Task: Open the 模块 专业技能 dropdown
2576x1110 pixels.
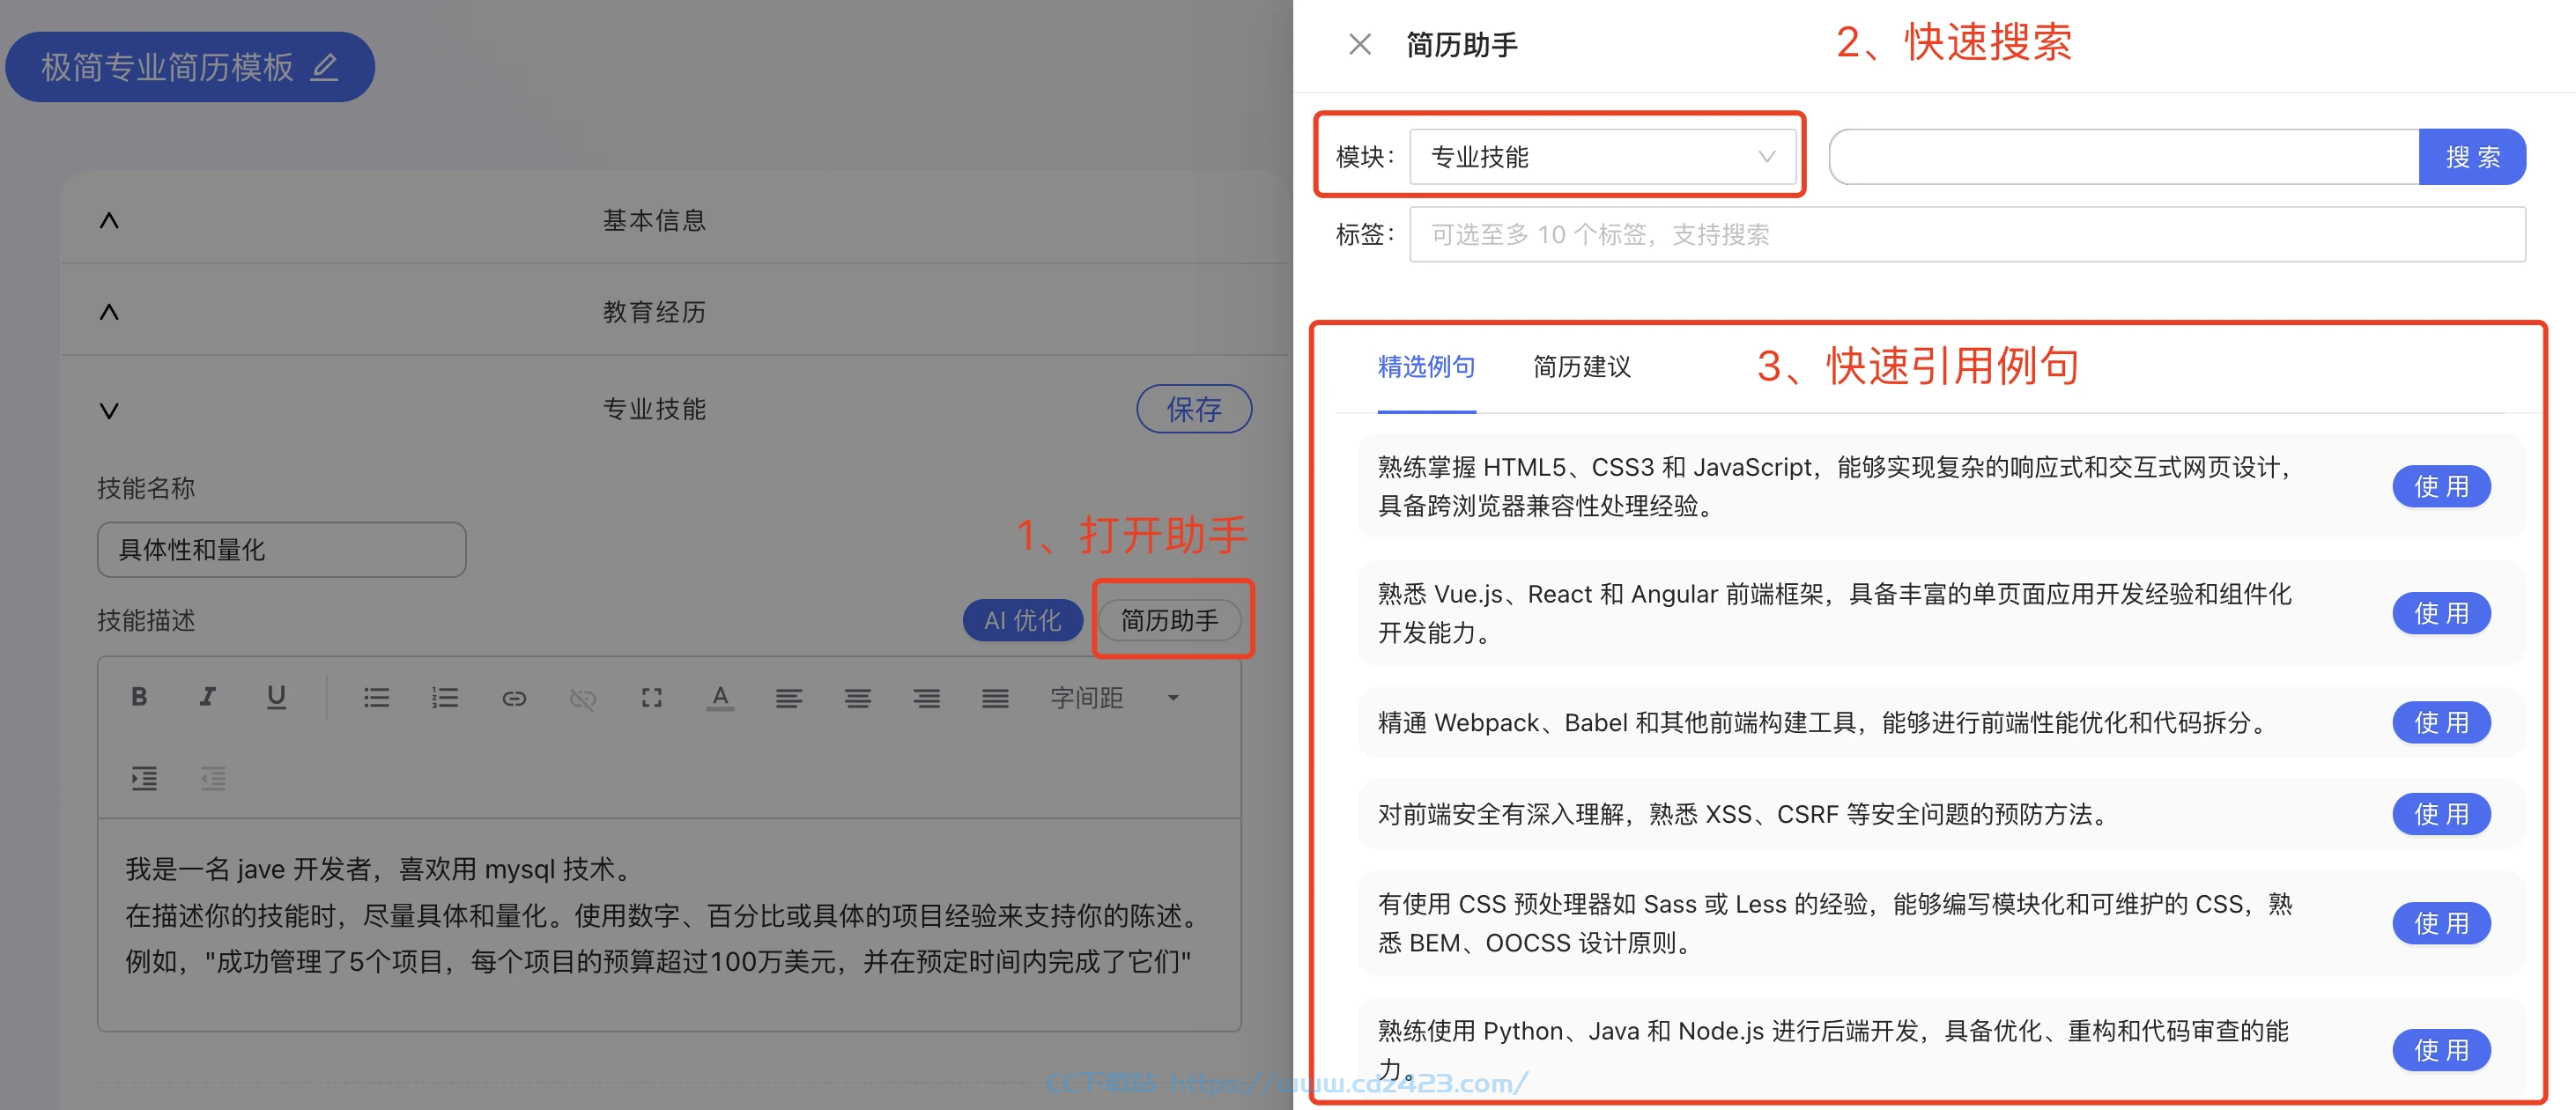Action: [x=1602, y=156]
